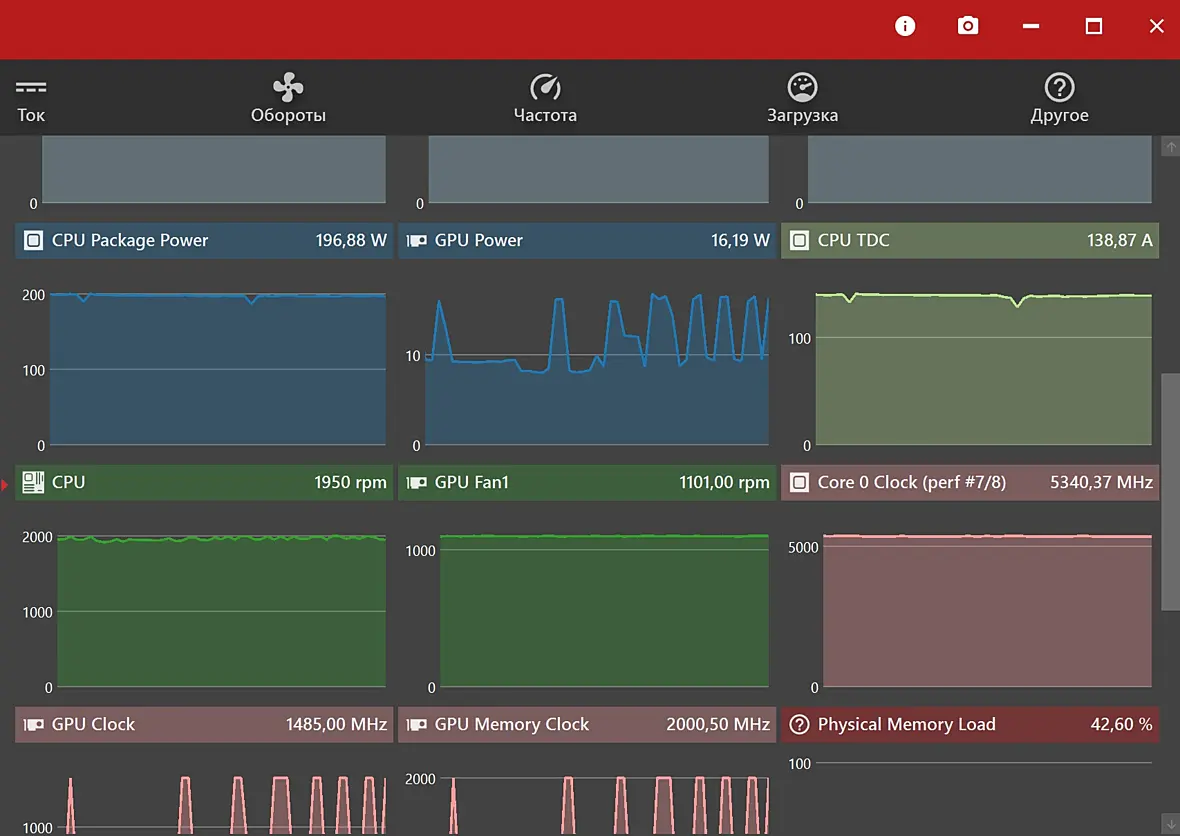Click the GPU Power graph area
This screenshot has height=836, width=1180.
pyautogui.click(x=597, y=369)
